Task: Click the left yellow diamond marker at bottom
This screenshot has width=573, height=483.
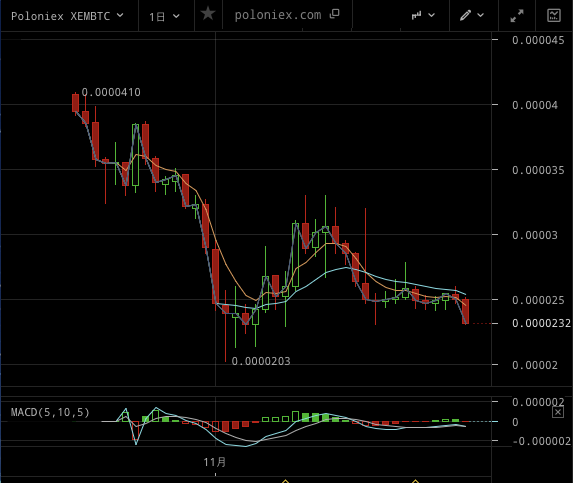Action: [285, 481]
